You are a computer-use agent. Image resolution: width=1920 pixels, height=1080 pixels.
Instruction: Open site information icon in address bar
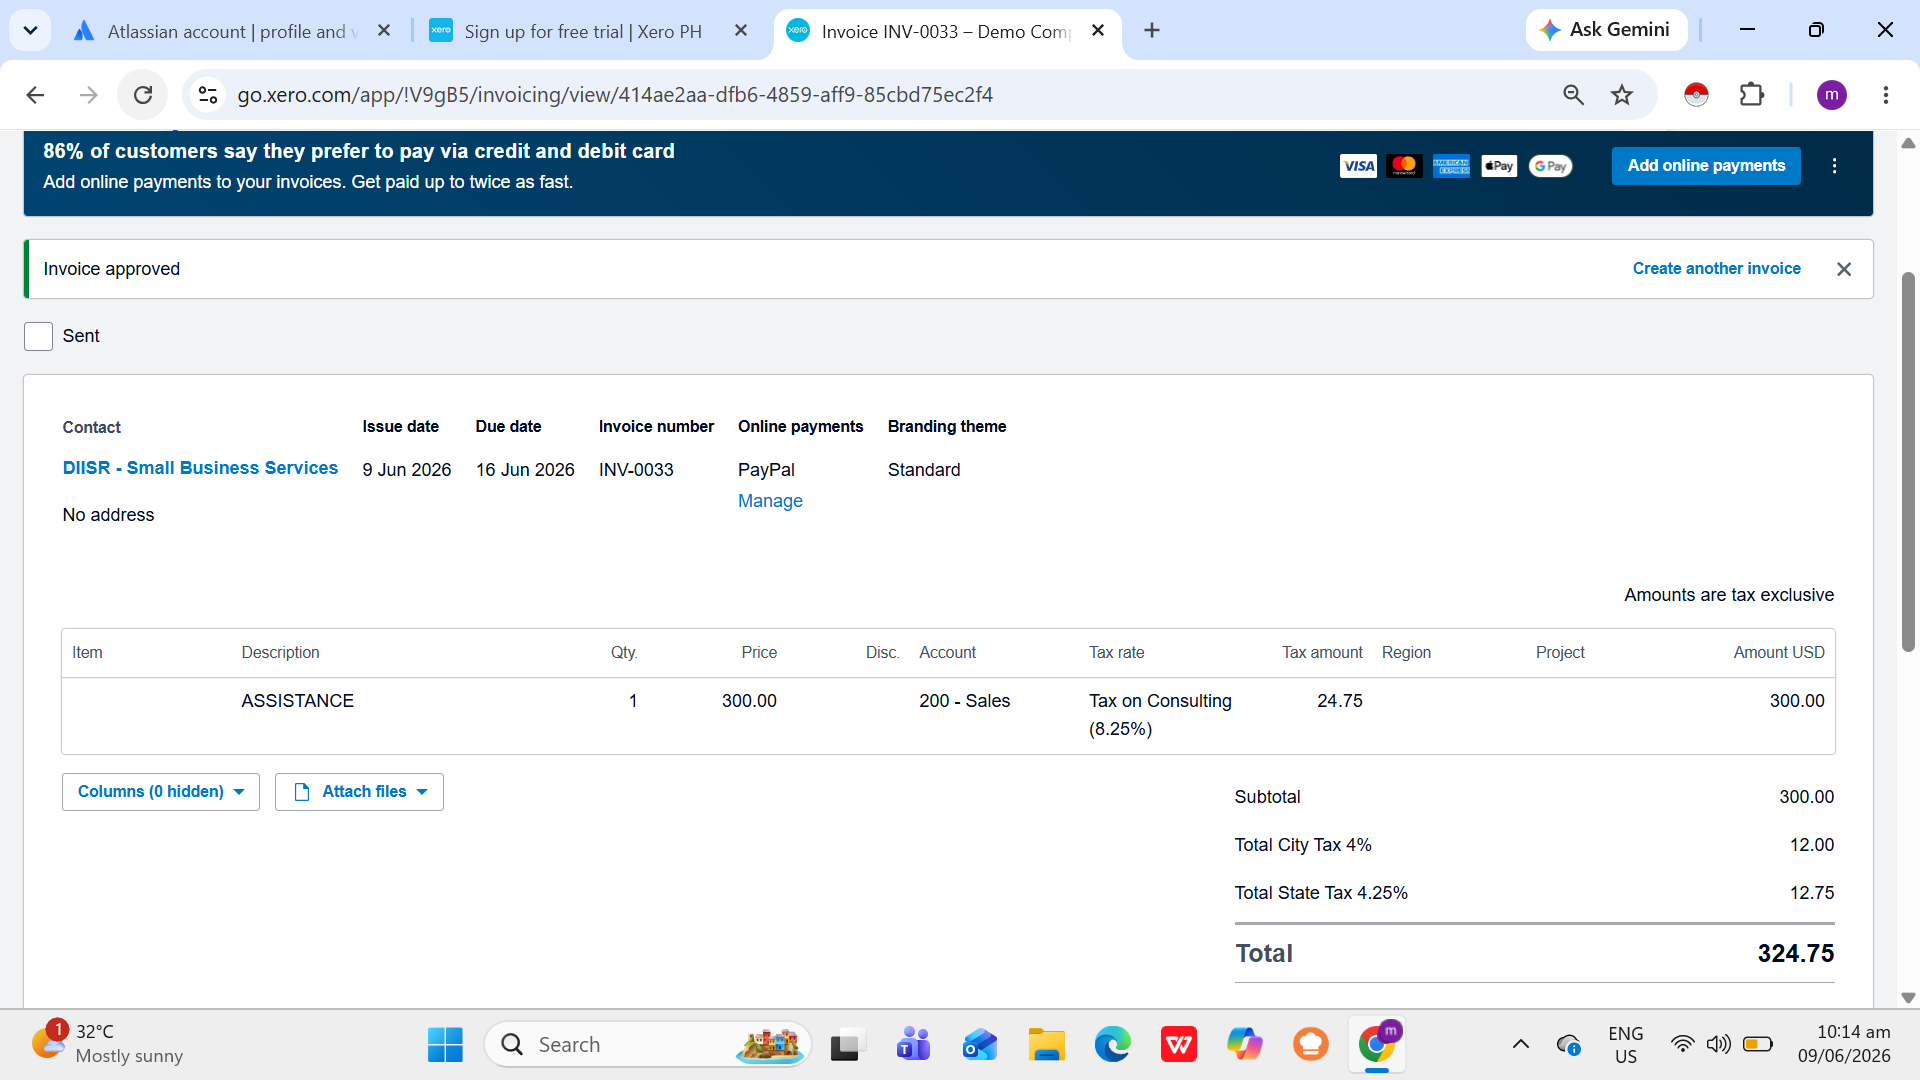click(208, 95)
